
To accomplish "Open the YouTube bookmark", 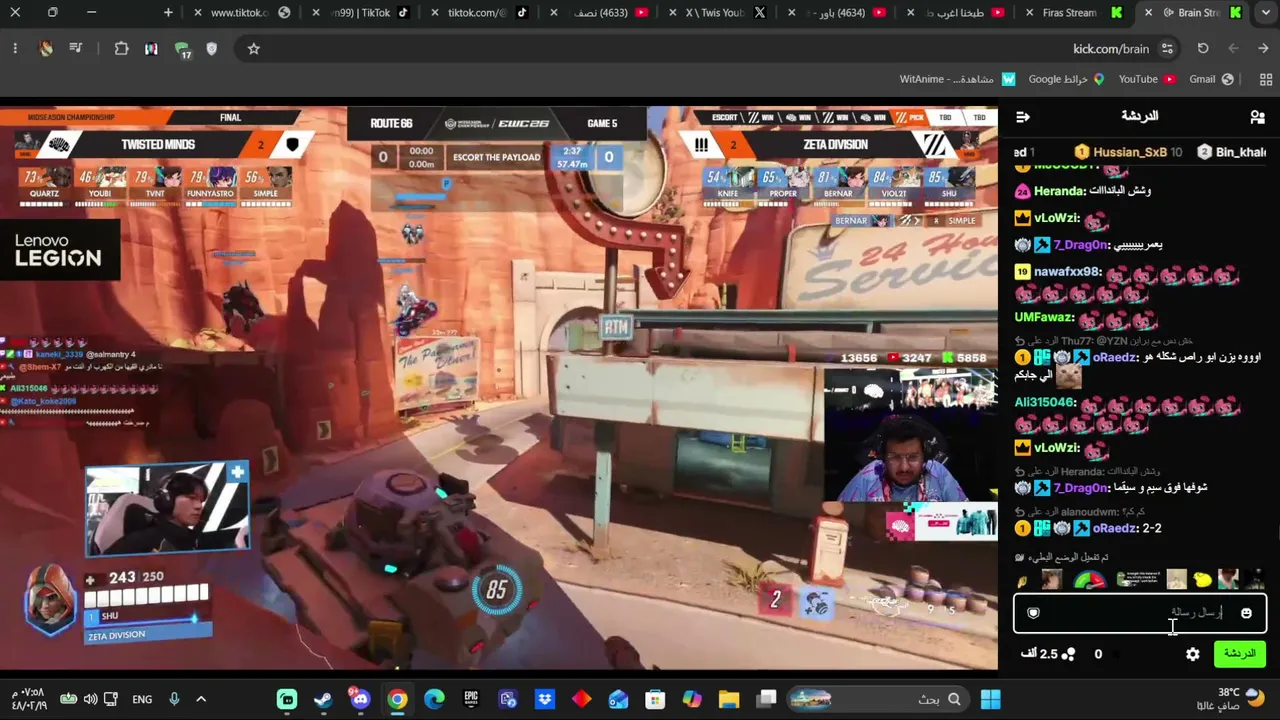I will [x=1146, y=79].
